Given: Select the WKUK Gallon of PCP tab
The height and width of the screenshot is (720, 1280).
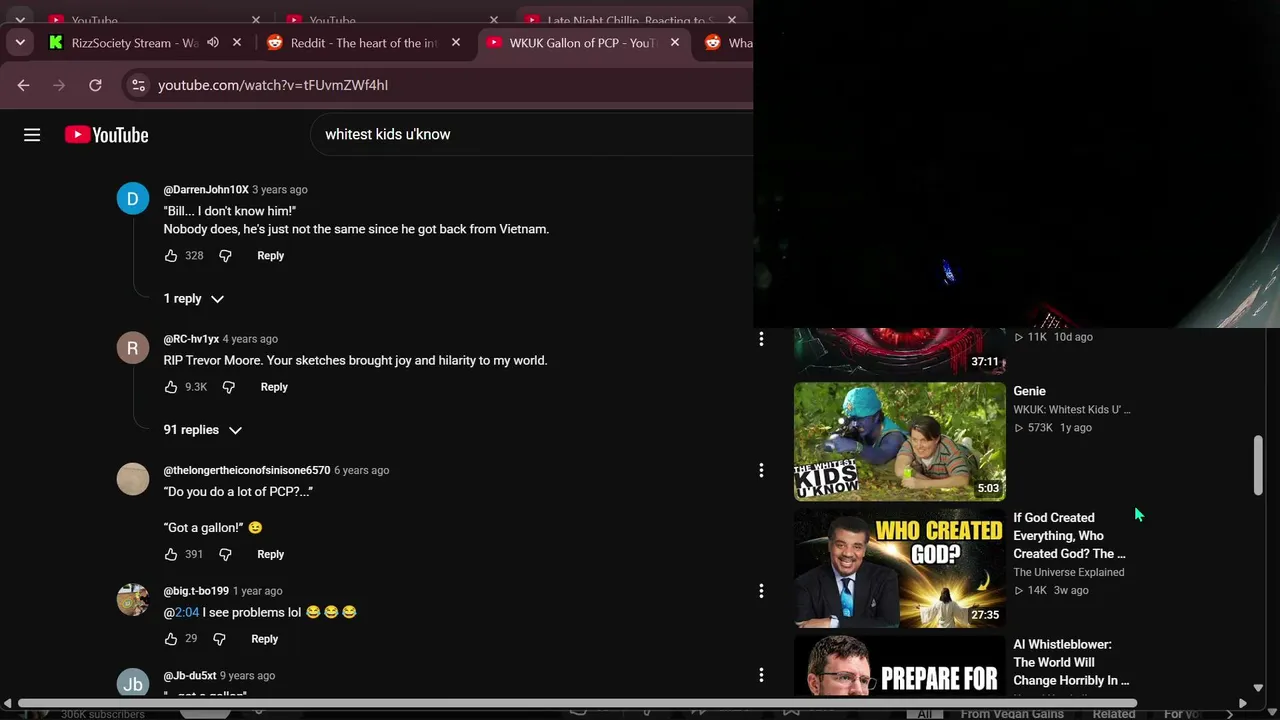Looking at the screenshot, I should pos(582,43).
